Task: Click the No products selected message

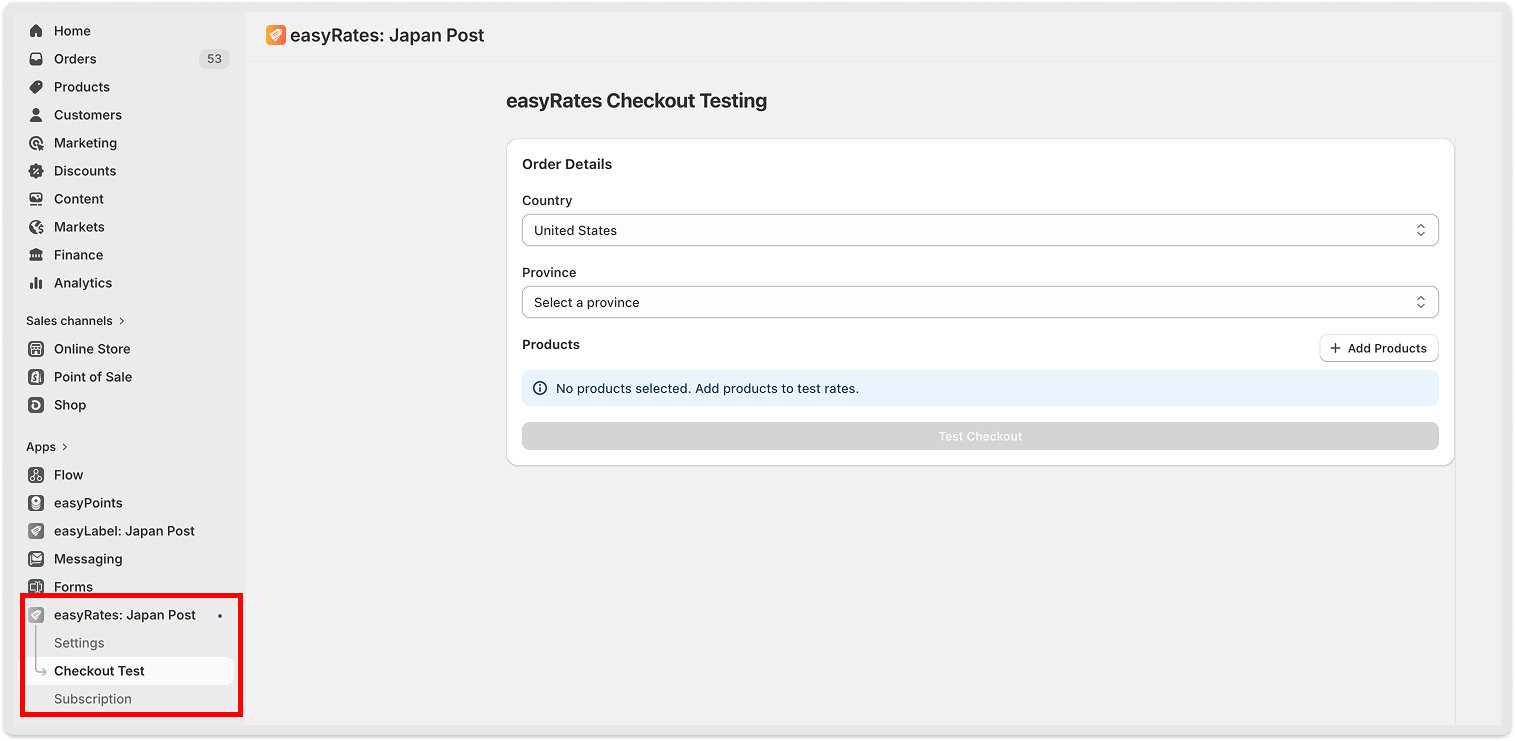Action: [x=707, y=388]
